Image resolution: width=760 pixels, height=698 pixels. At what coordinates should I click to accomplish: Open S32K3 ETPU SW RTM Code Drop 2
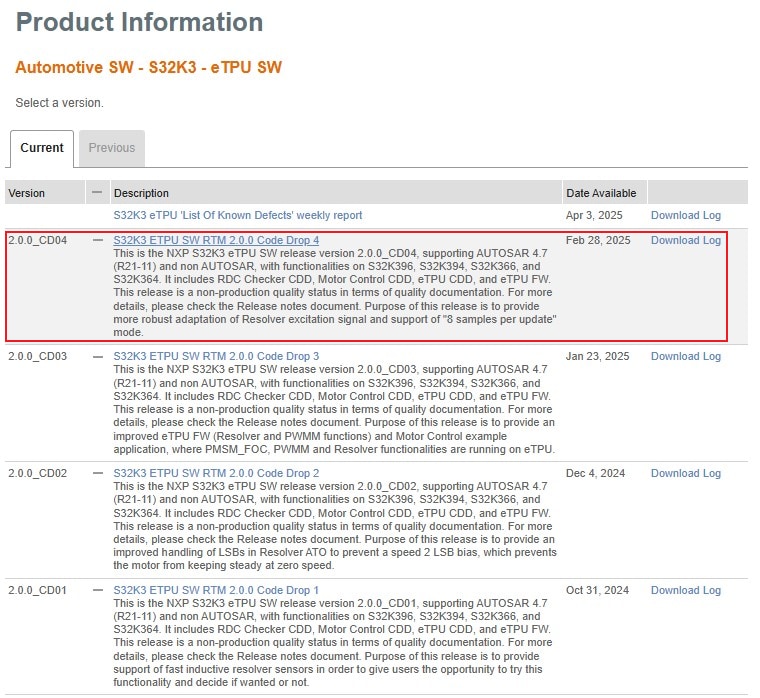pos(216,473)
